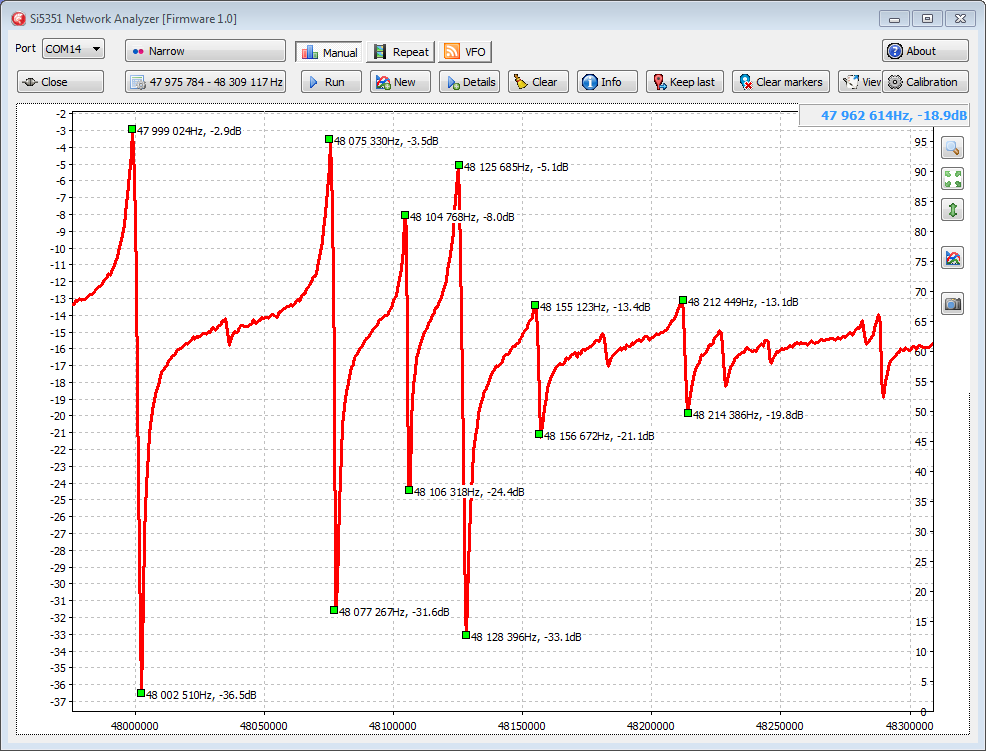Click the vertical autoscale arrow icon
This screenshot has height=751, width=986.
(953, 210)
